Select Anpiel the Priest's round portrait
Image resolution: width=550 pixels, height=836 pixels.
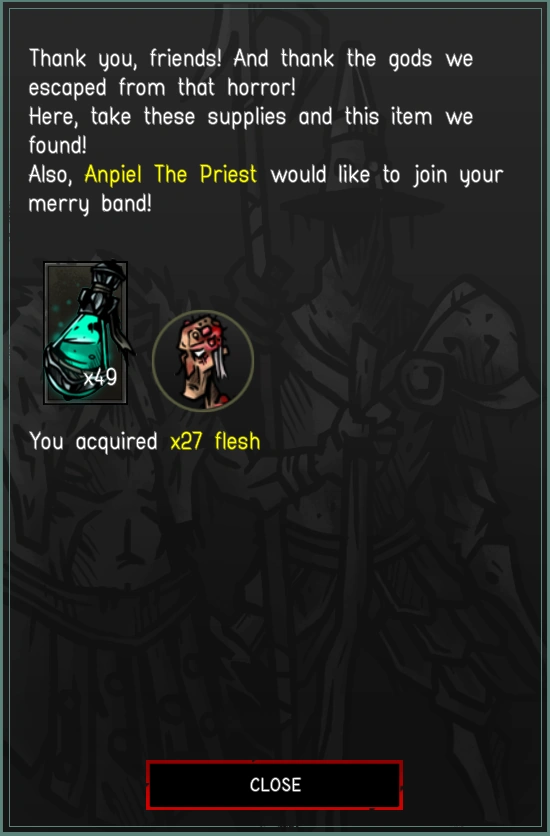click(x=203, y=361)
